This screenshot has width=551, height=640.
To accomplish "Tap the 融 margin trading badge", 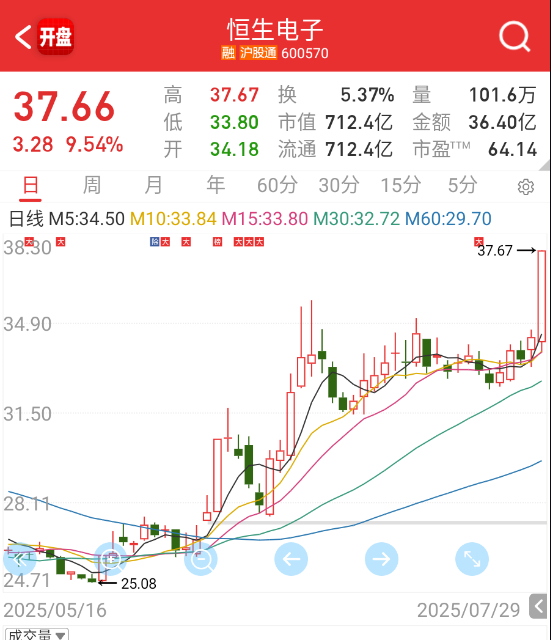I will click(x=228, y=53).
